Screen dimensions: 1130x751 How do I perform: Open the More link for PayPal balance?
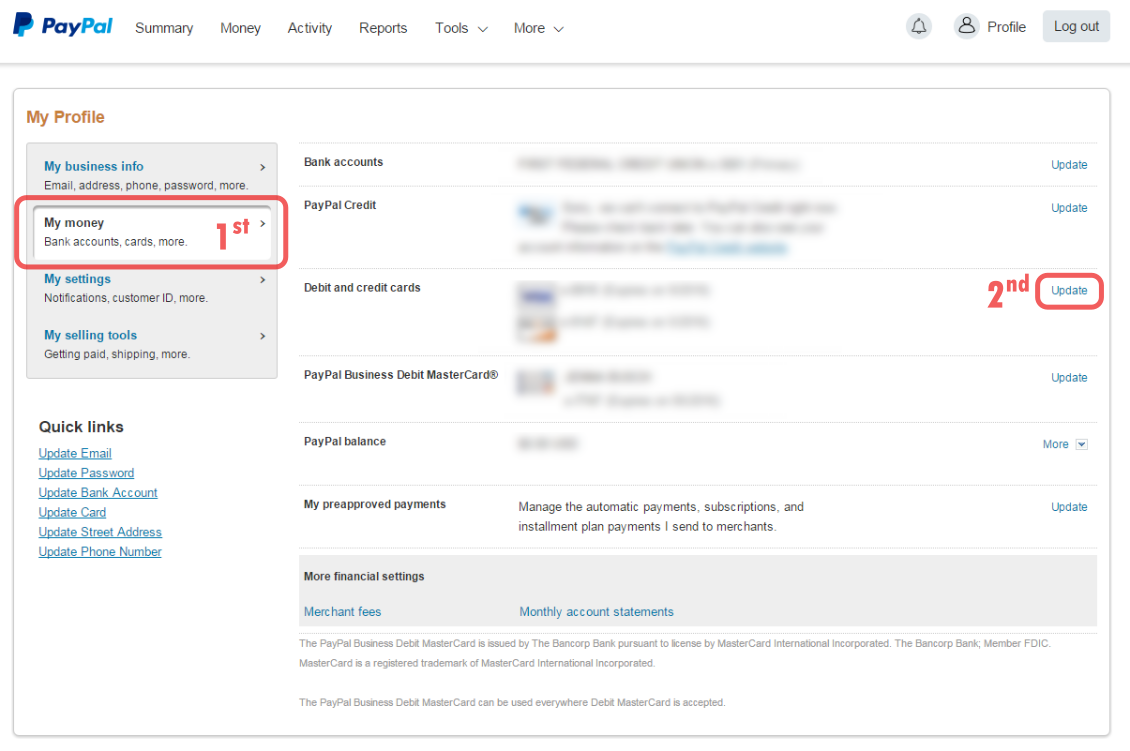[1055, 445]
